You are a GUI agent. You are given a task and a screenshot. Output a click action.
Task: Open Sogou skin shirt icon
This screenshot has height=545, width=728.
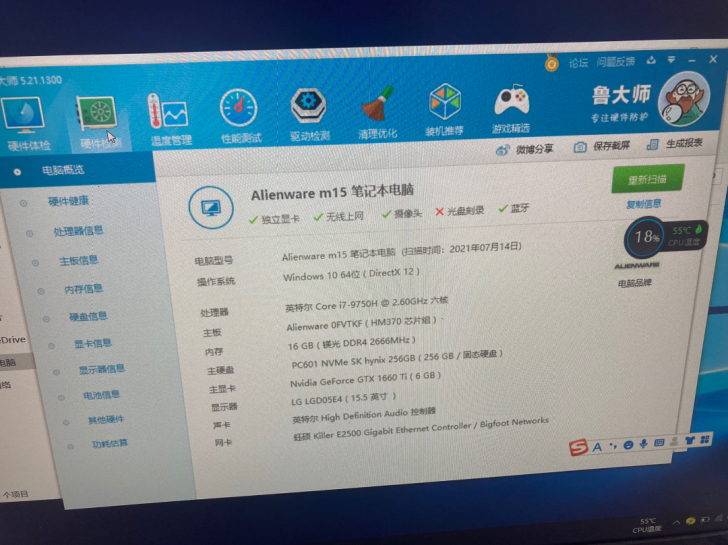pyautogui.click(x=690, y=441)
